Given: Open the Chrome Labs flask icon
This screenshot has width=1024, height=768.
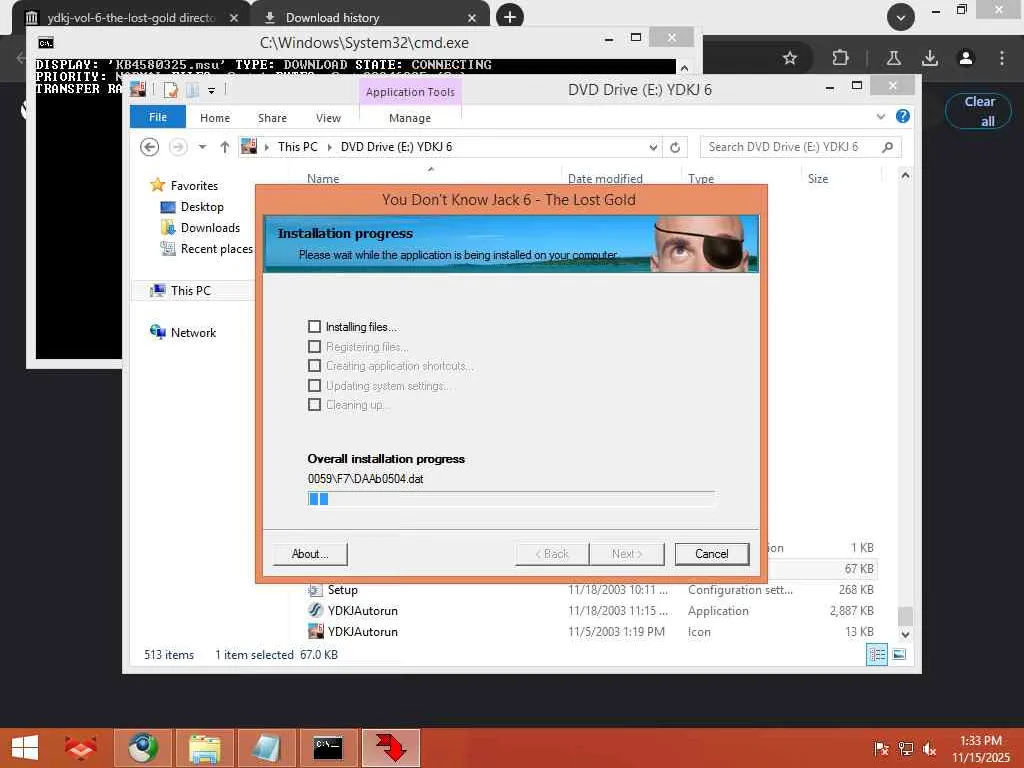Looking at the screenshot, I should (x=893, y=58).
